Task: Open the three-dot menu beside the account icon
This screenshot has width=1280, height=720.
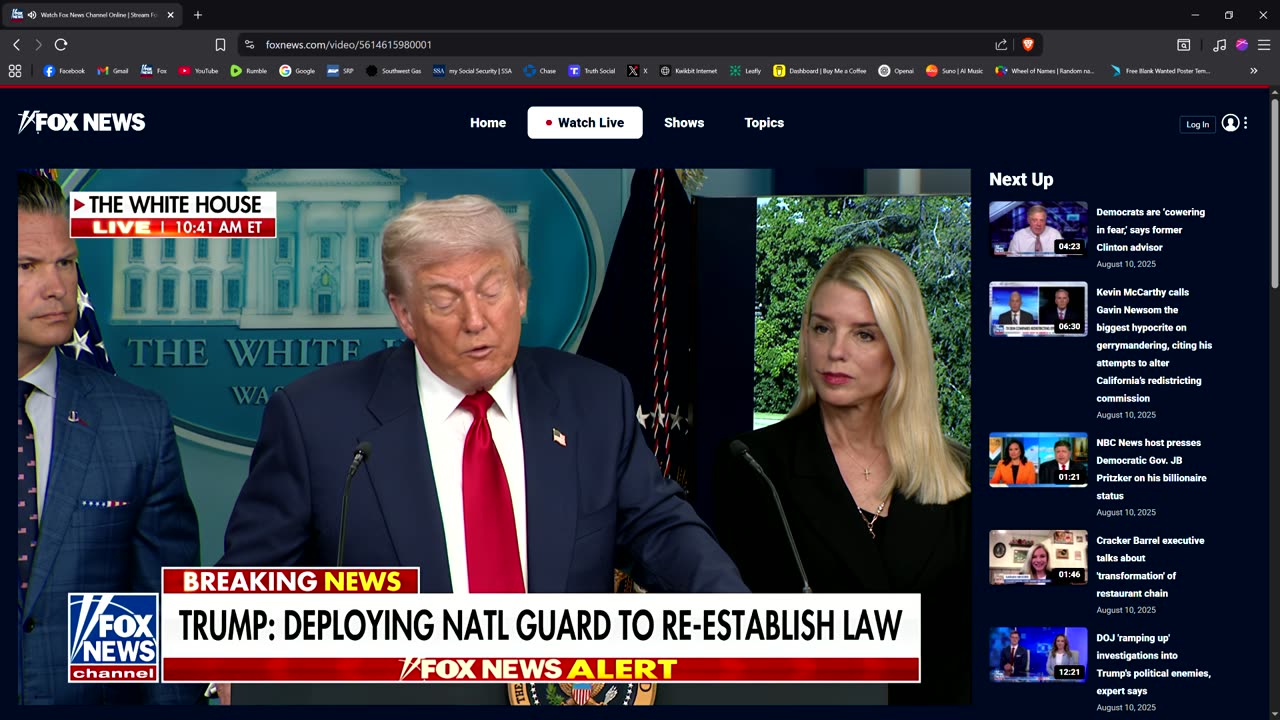Action: point(1245,123)
